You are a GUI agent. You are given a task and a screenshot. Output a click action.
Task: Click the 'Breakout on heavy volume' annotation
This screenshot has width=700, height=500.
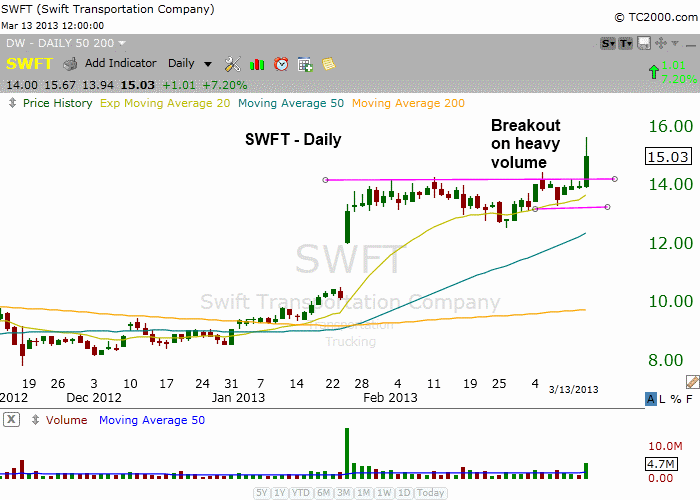coord(525,144)
